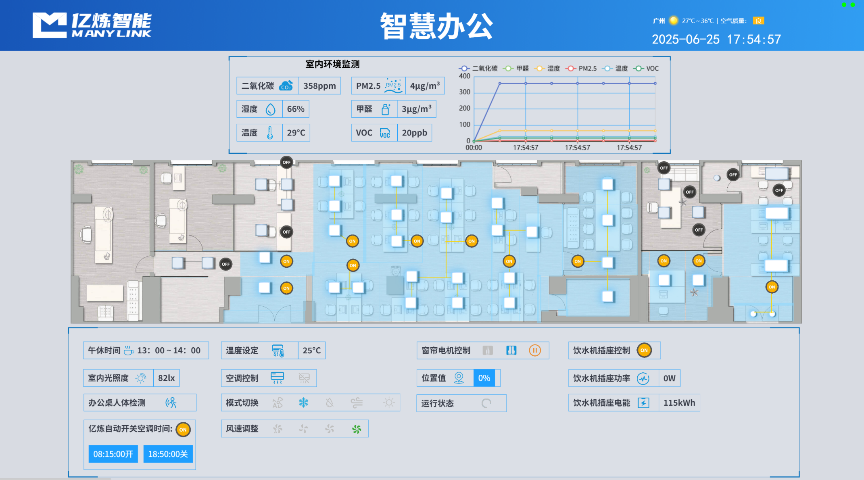Click the PM2.5 particle icon

(393, 85)
